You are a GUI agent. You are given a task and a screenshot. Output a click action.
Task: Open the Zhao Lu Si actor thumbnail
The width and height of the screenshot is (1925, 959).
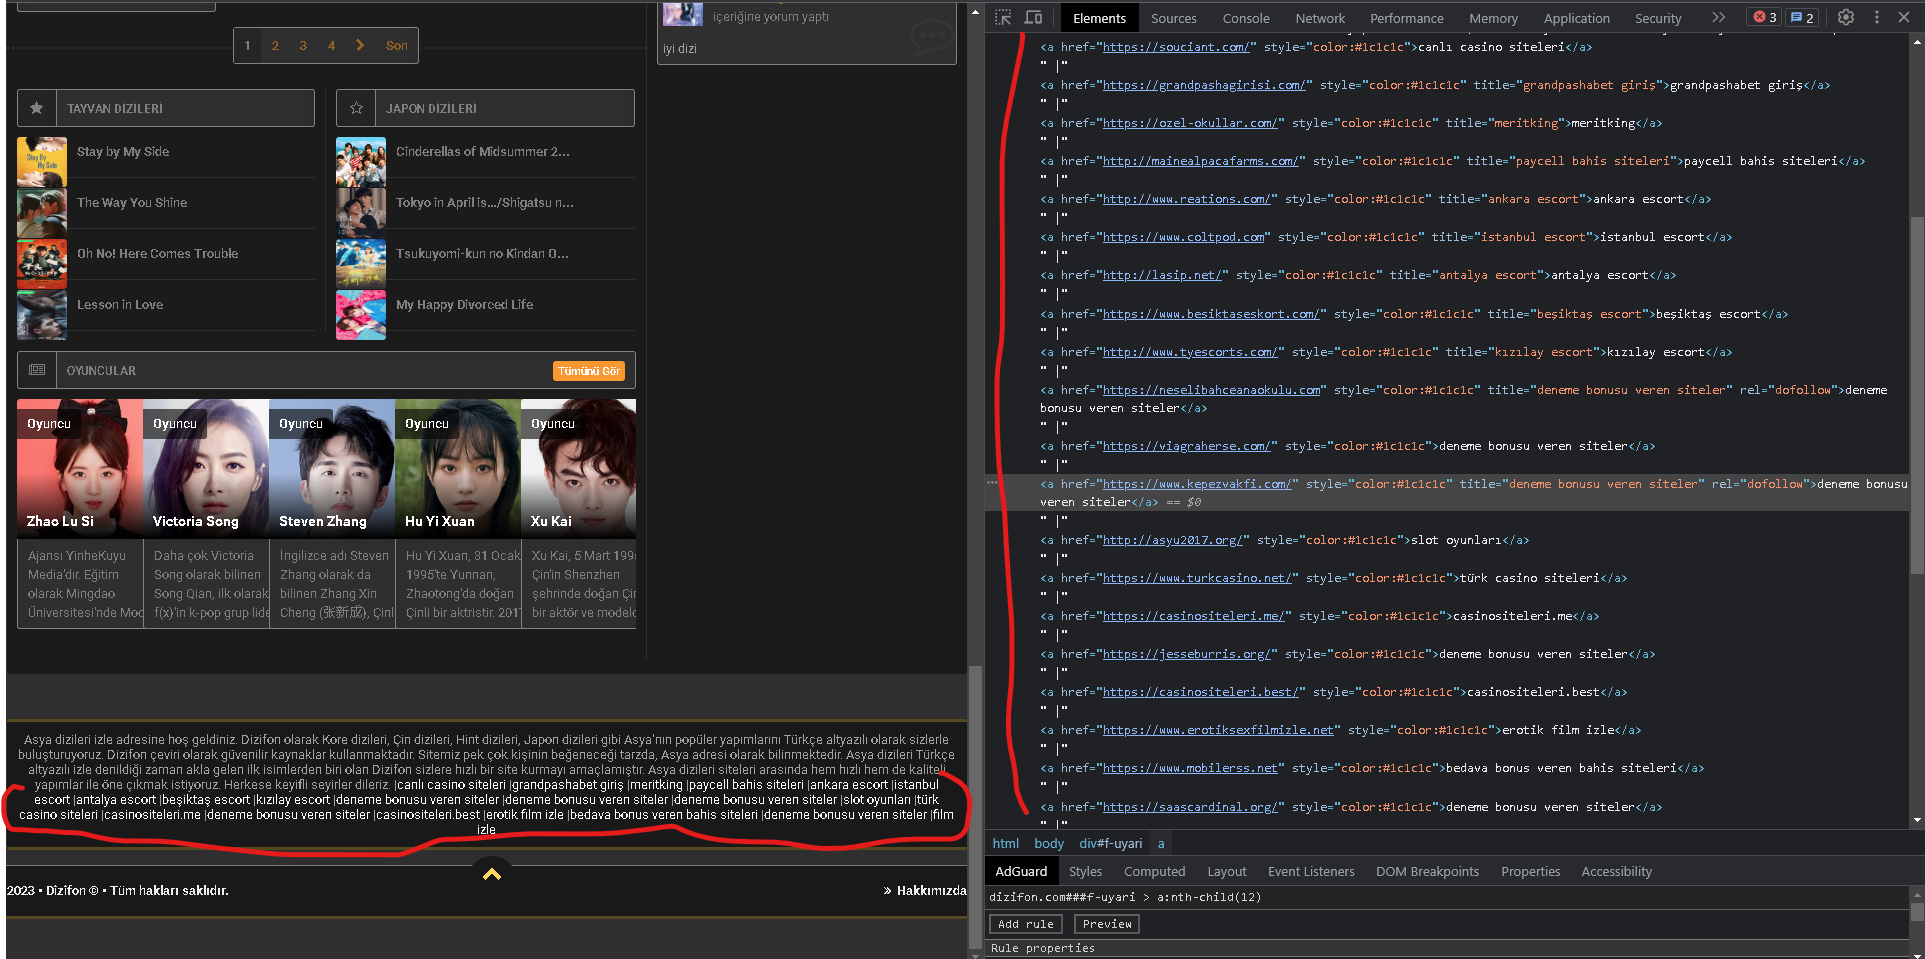[x=80, y=468]
